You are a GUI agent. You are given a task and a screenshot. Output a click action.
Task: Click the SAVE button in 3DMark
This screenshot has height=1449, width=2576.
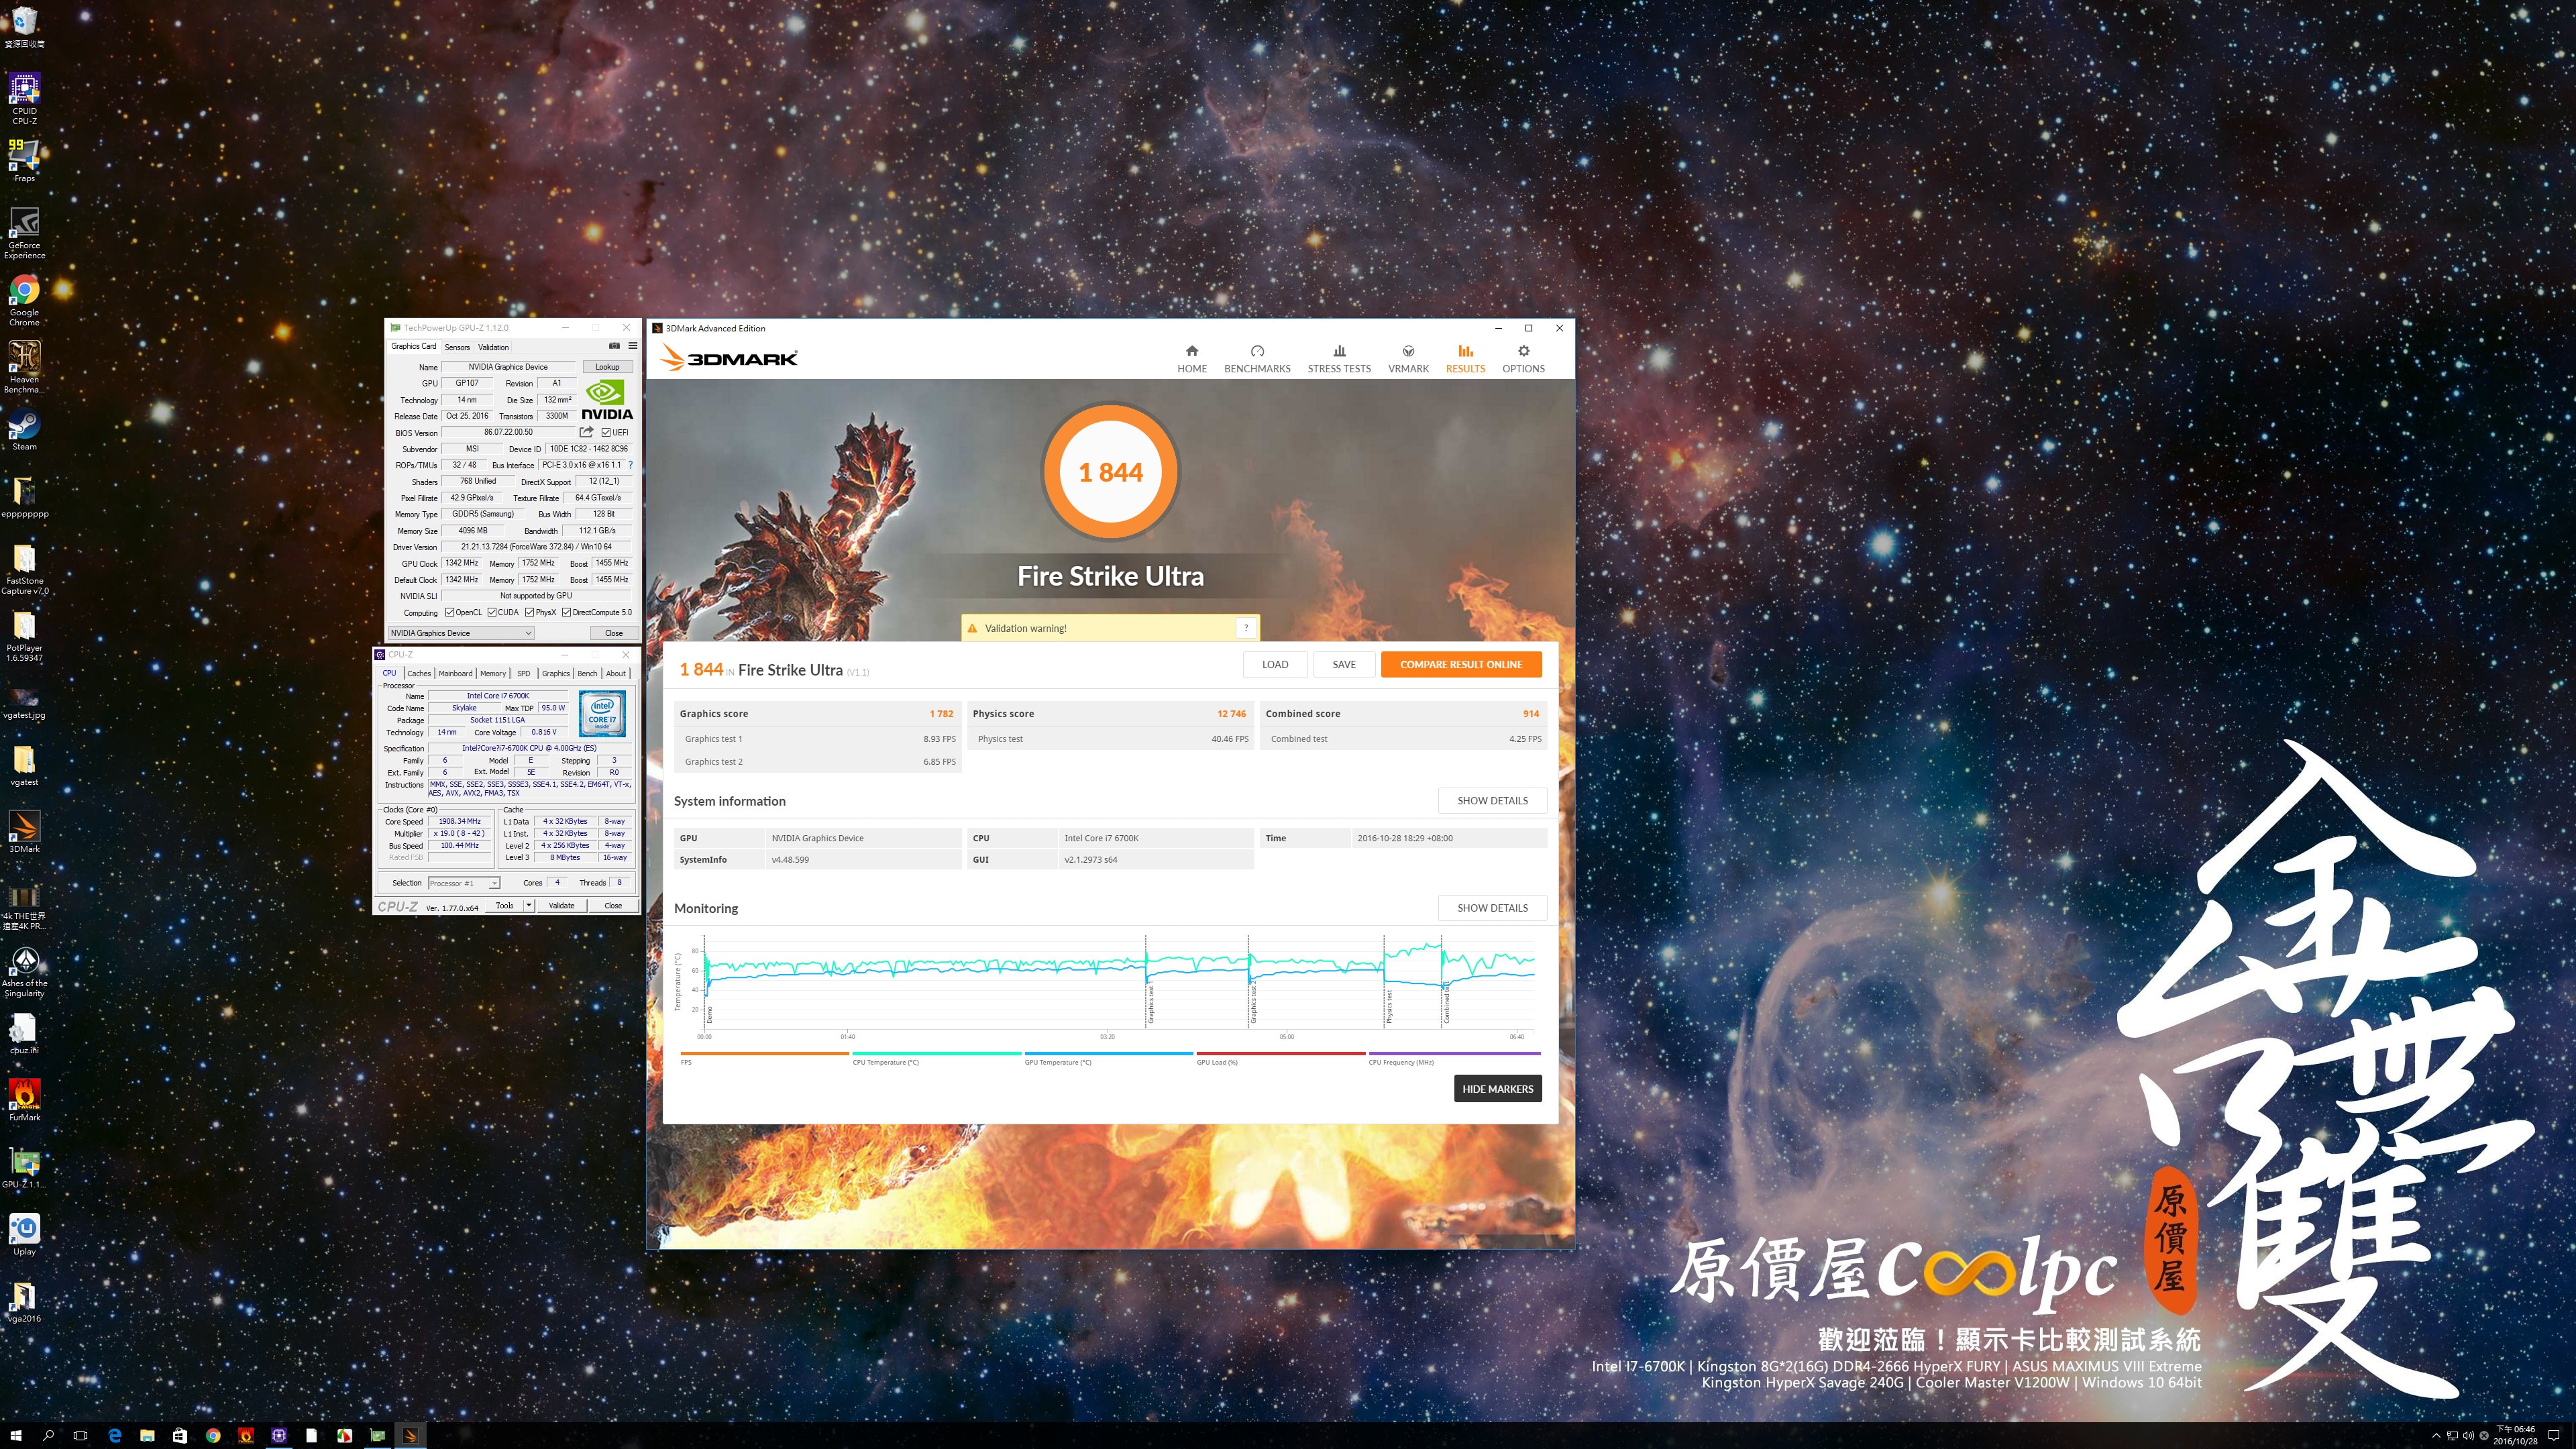(x=1344, y=664)
